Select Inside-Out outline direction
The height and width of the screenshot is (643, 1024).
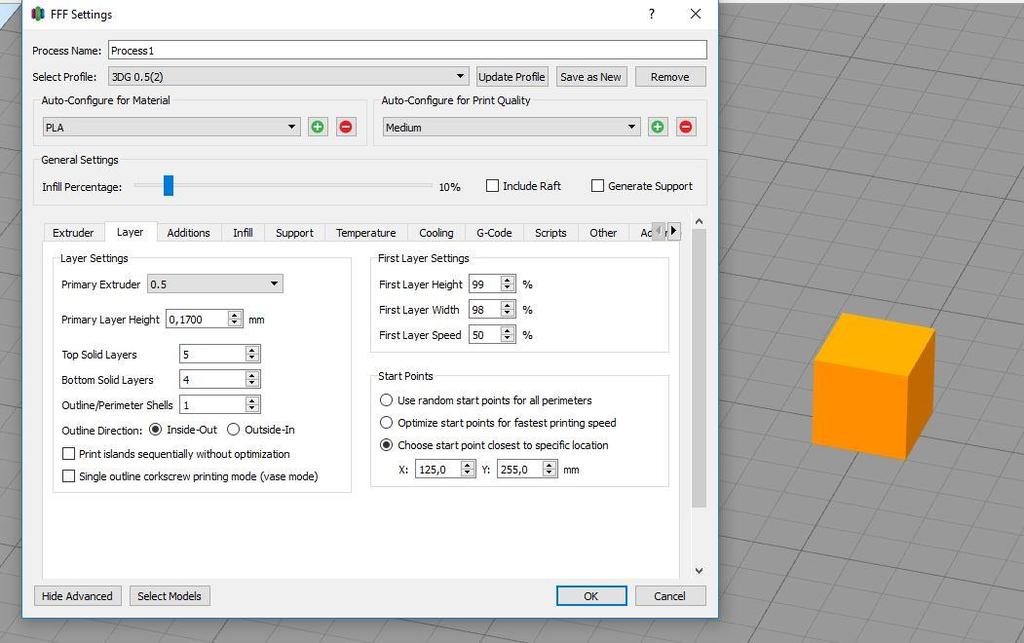coord(155,430)
